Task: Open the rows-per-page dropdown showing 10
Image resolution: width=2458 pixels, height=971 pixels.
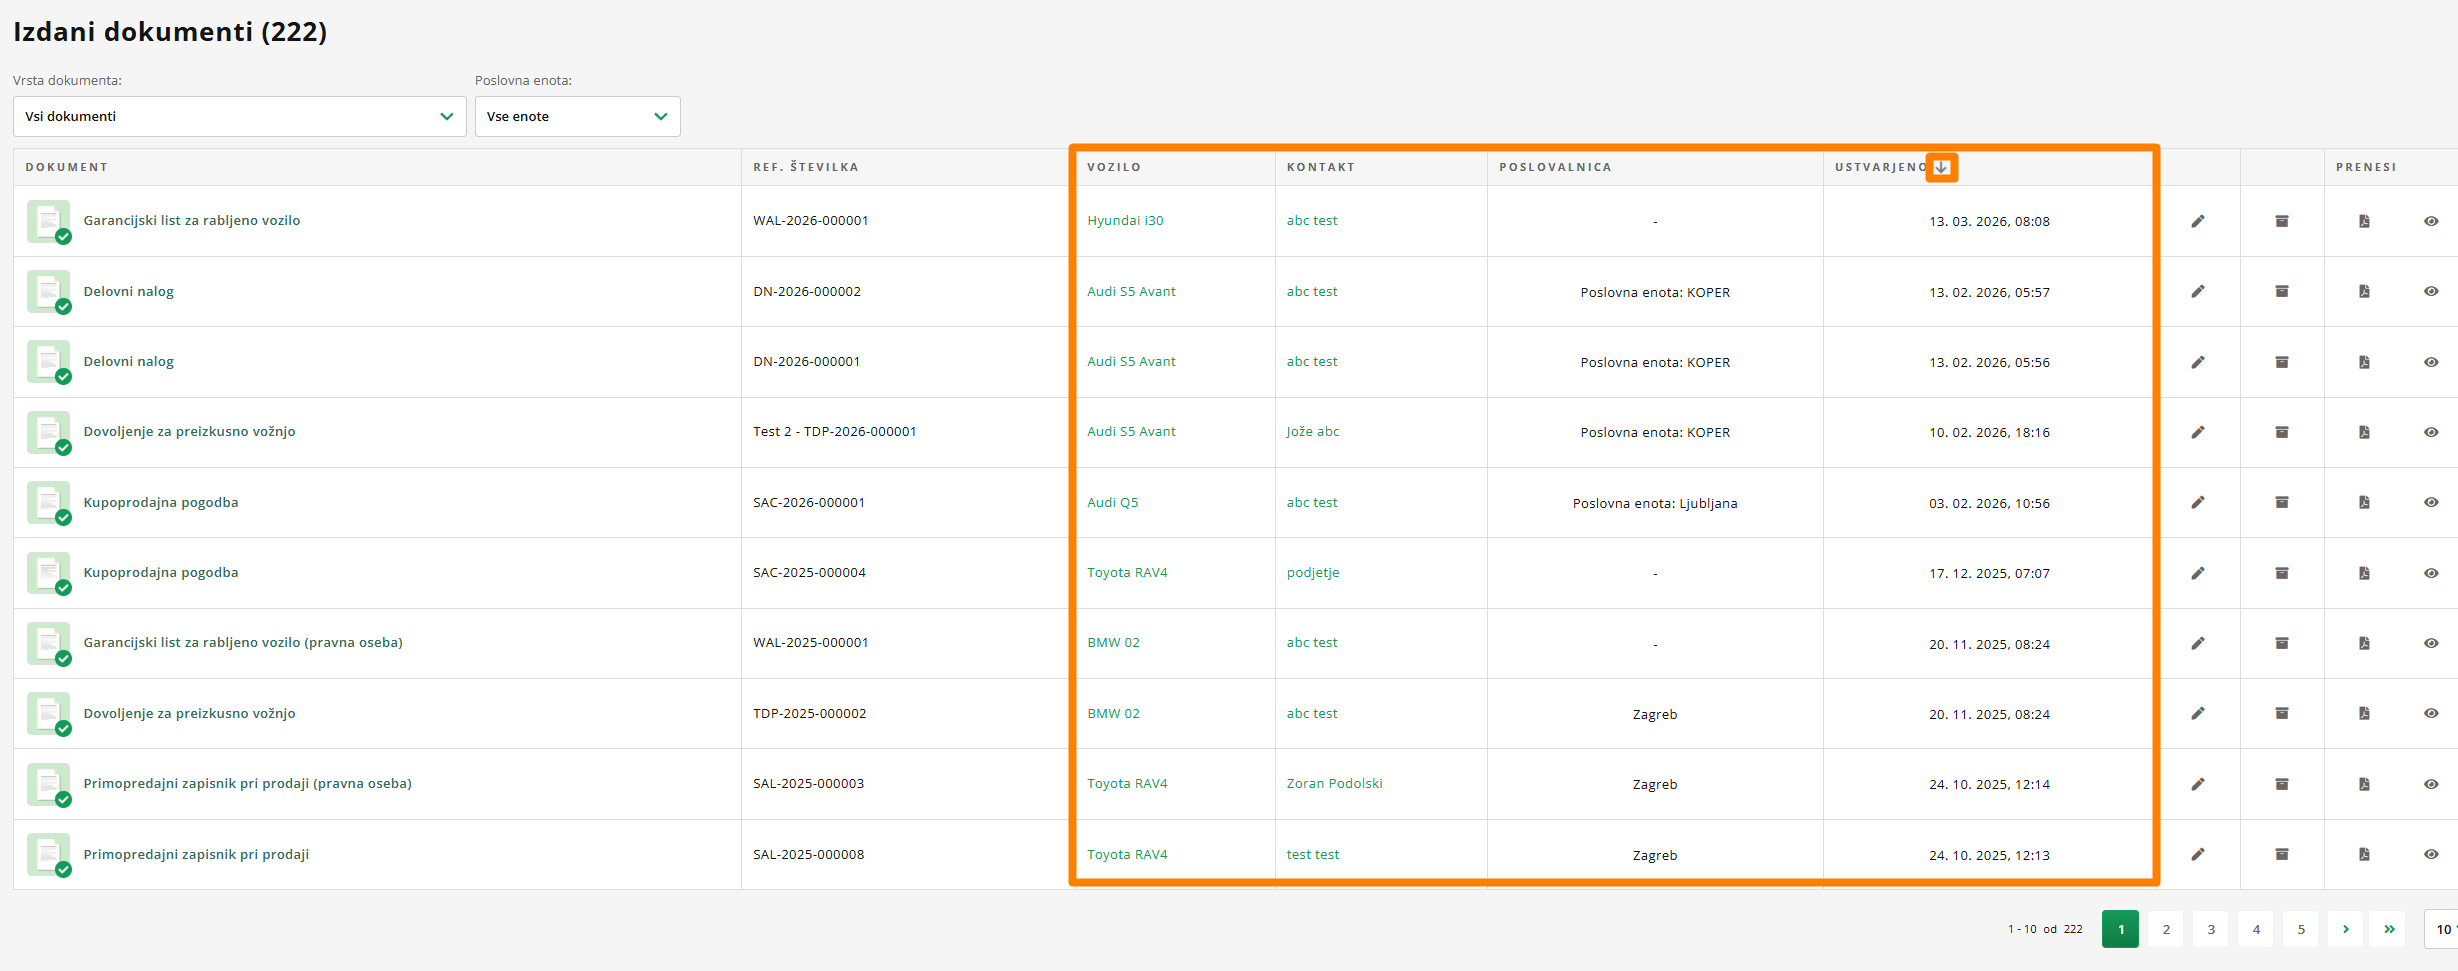Action: 2441,929
